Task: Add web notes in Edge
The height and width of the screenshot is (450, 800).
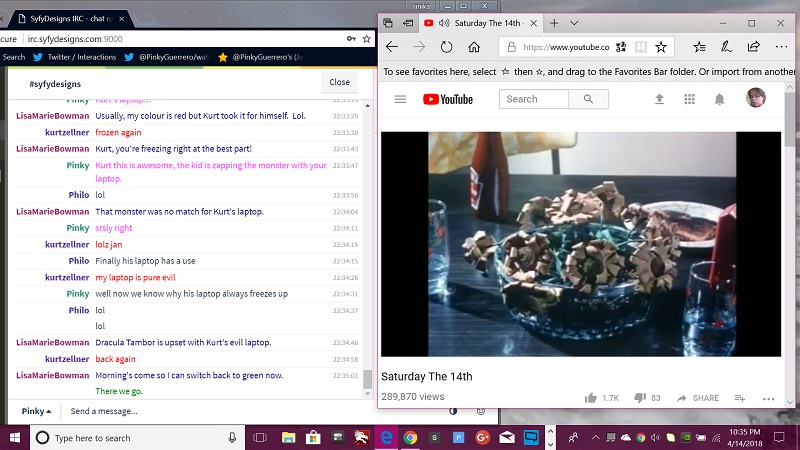Action: pos(726,47)
